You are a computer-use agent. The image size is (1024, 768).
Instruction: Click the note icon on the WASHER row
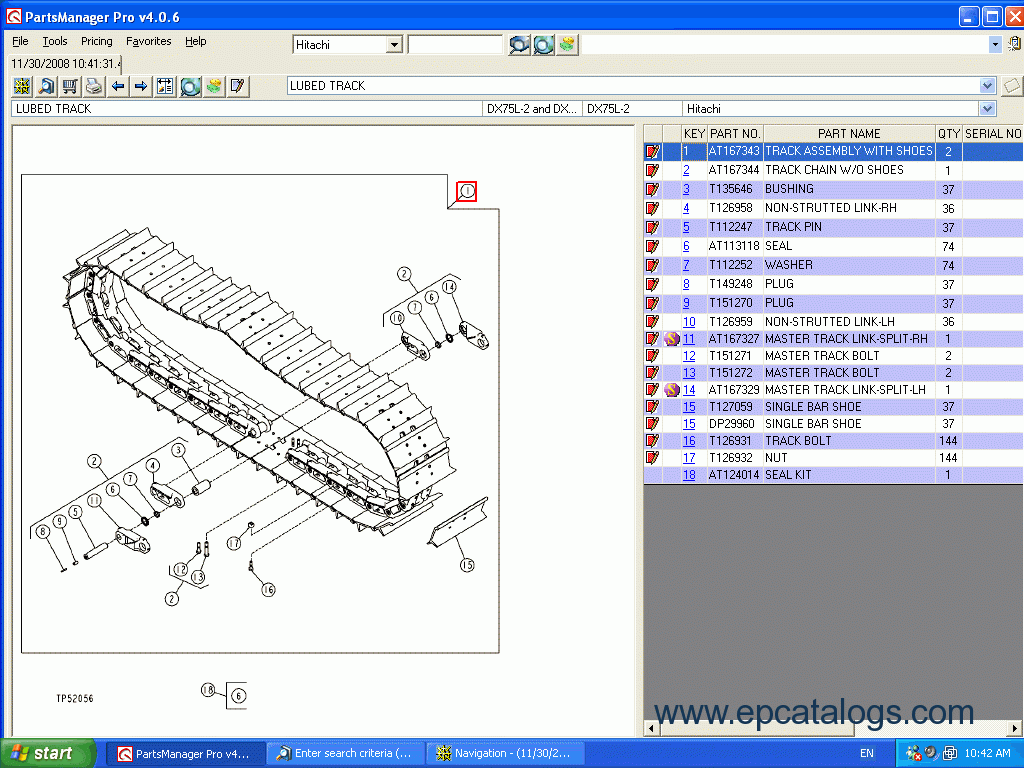click(x=652, y=265)
